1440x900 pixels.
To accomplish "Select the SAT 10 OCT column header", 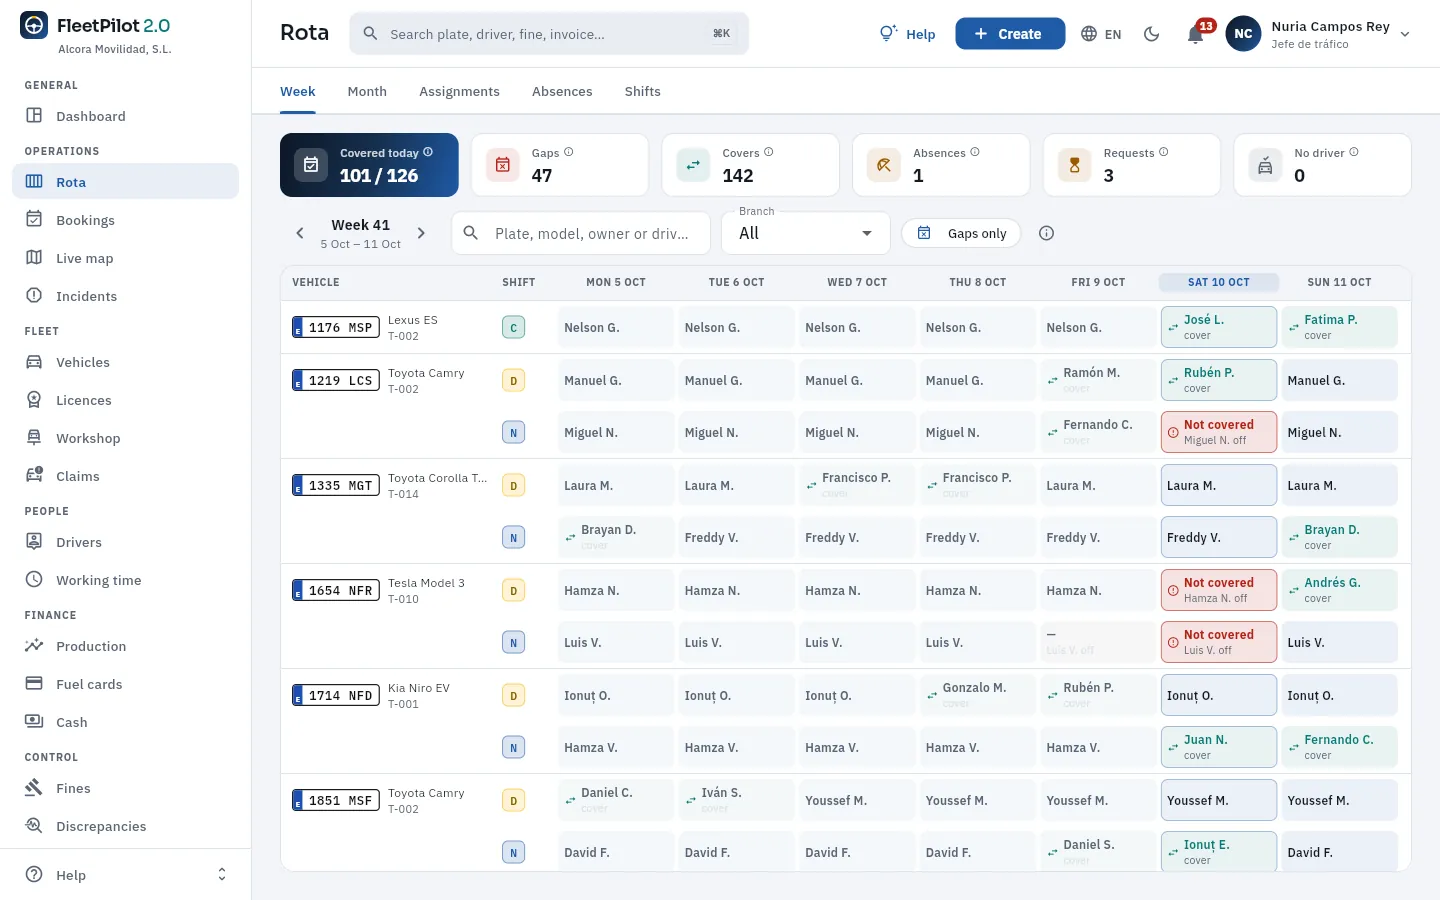I will [1219, 282].
